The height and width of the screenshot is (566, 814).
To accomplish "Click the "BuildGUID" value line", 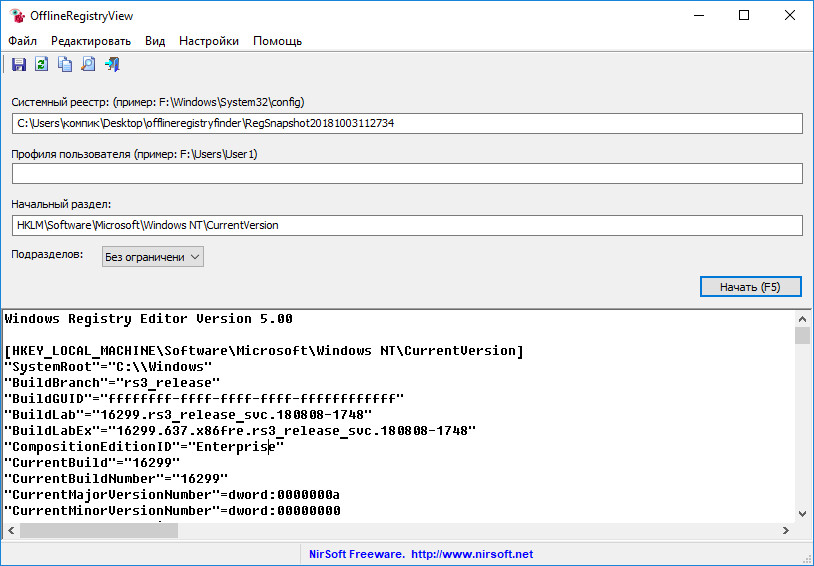I will (x=204, y=399).
